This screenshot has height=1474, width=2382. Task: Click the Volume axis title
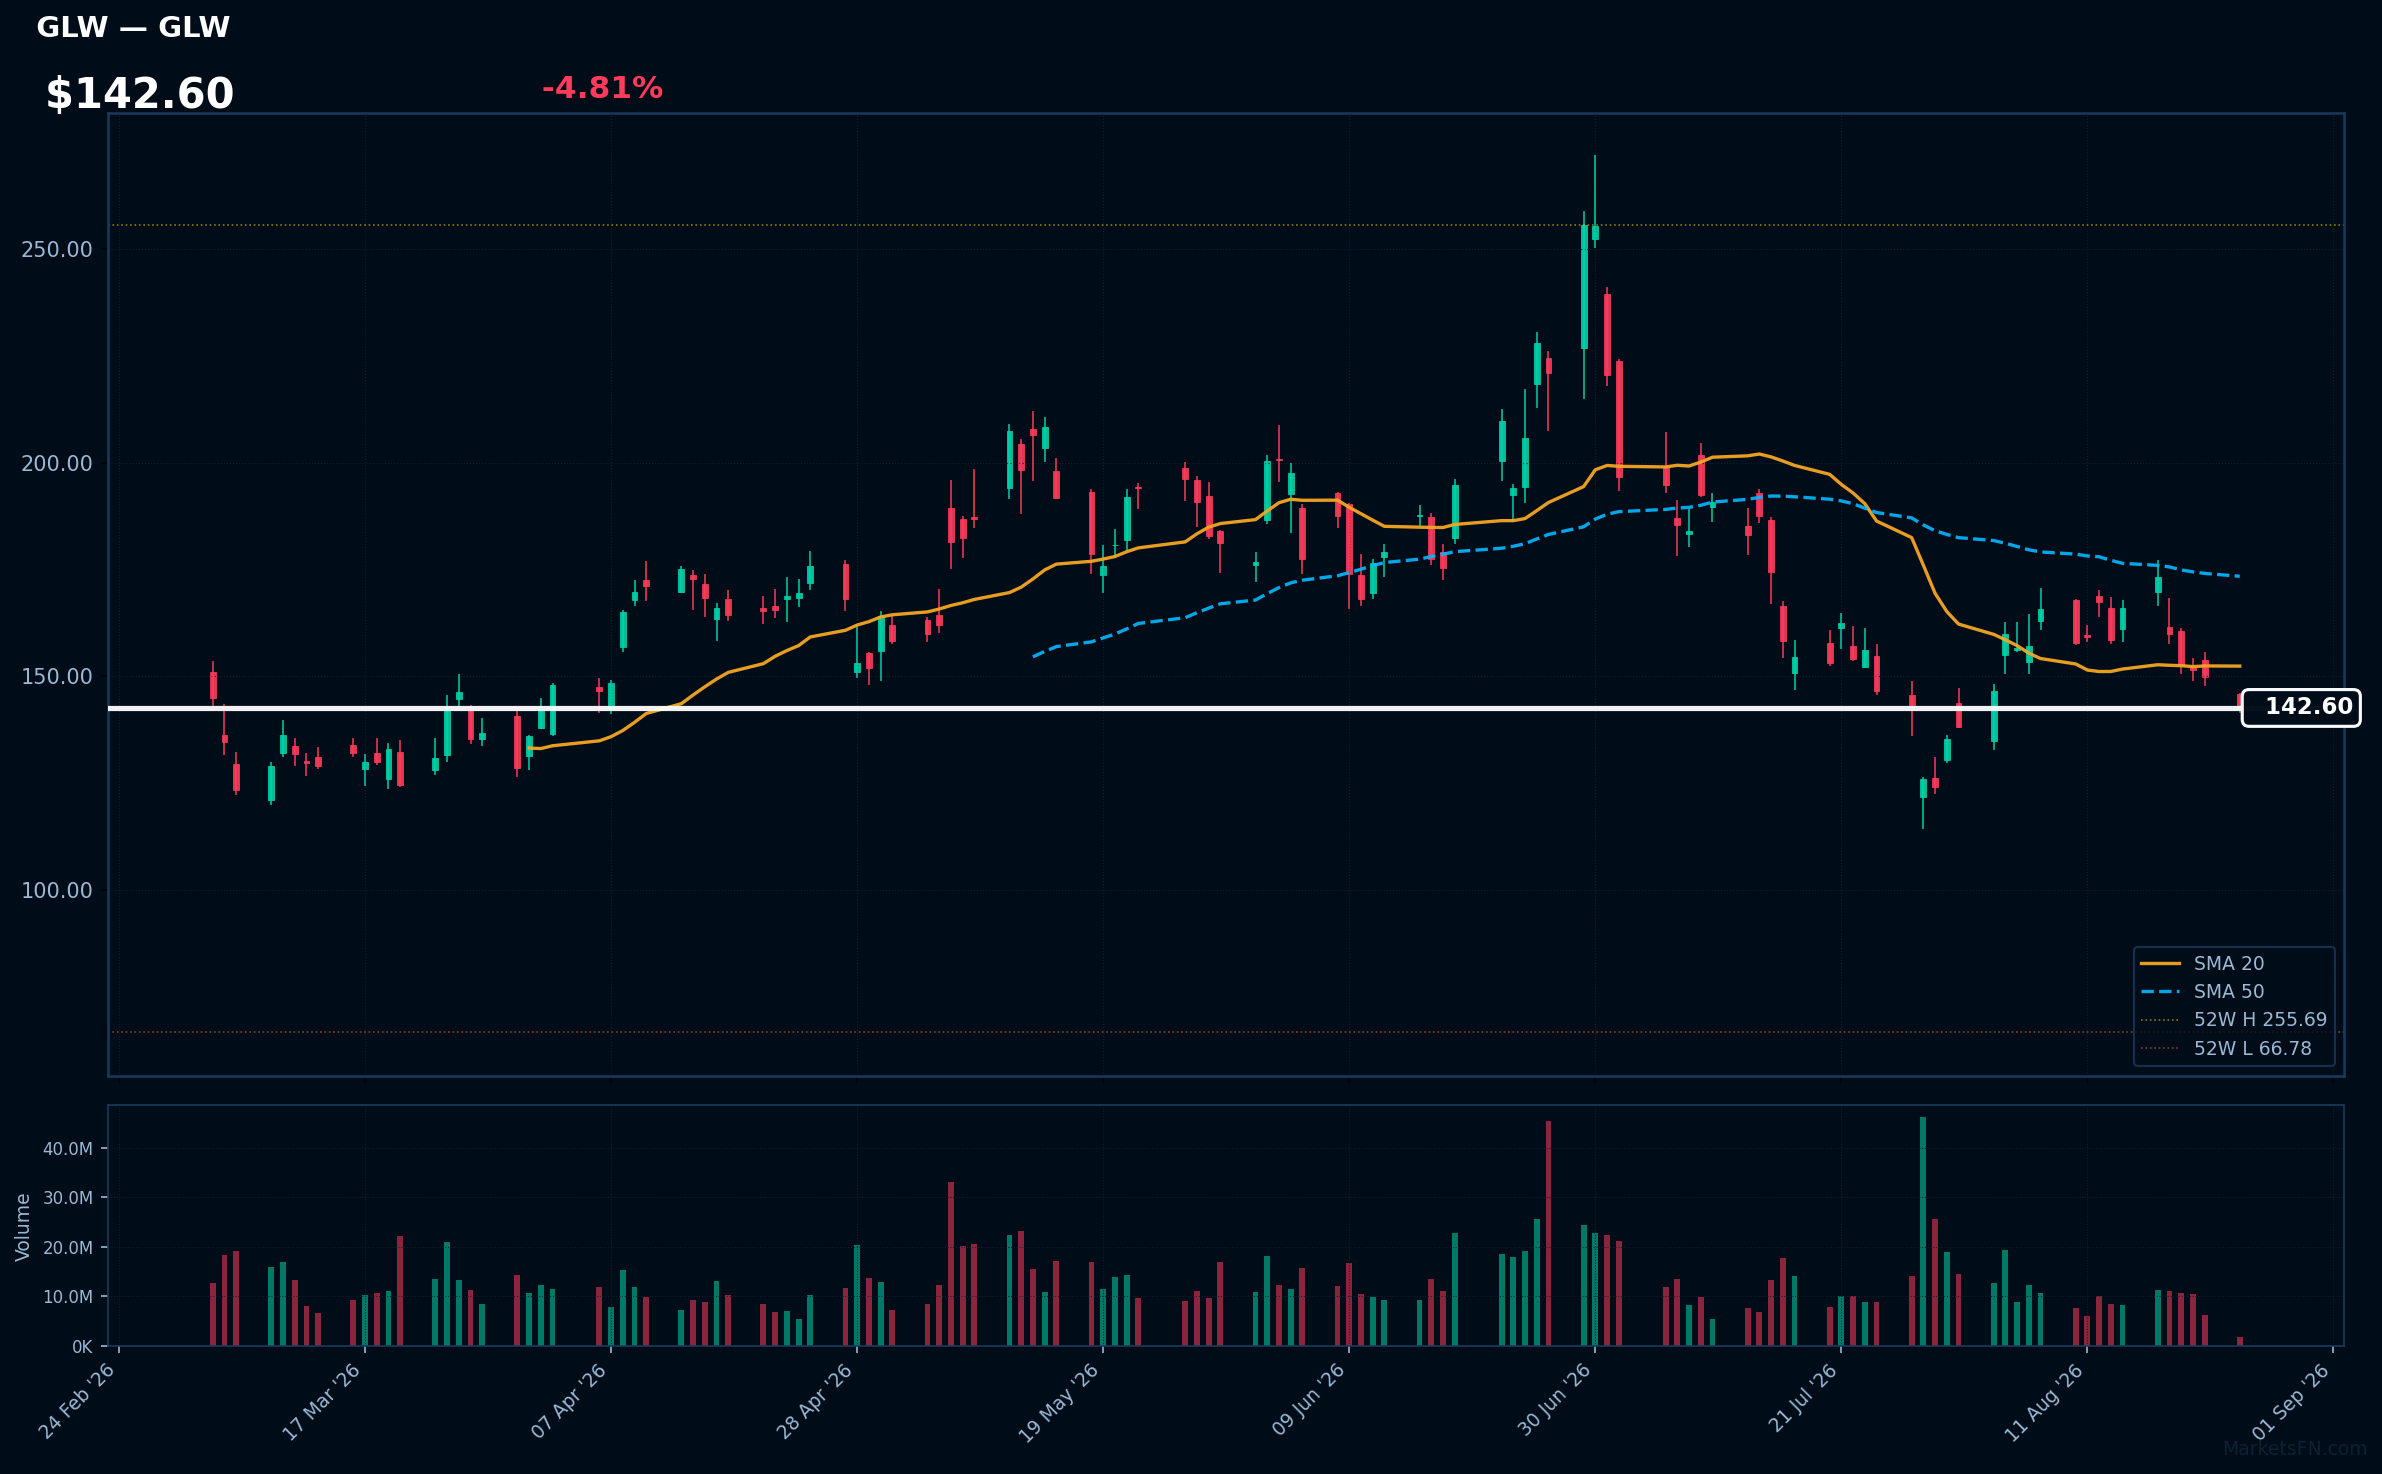coord(23,1227)
